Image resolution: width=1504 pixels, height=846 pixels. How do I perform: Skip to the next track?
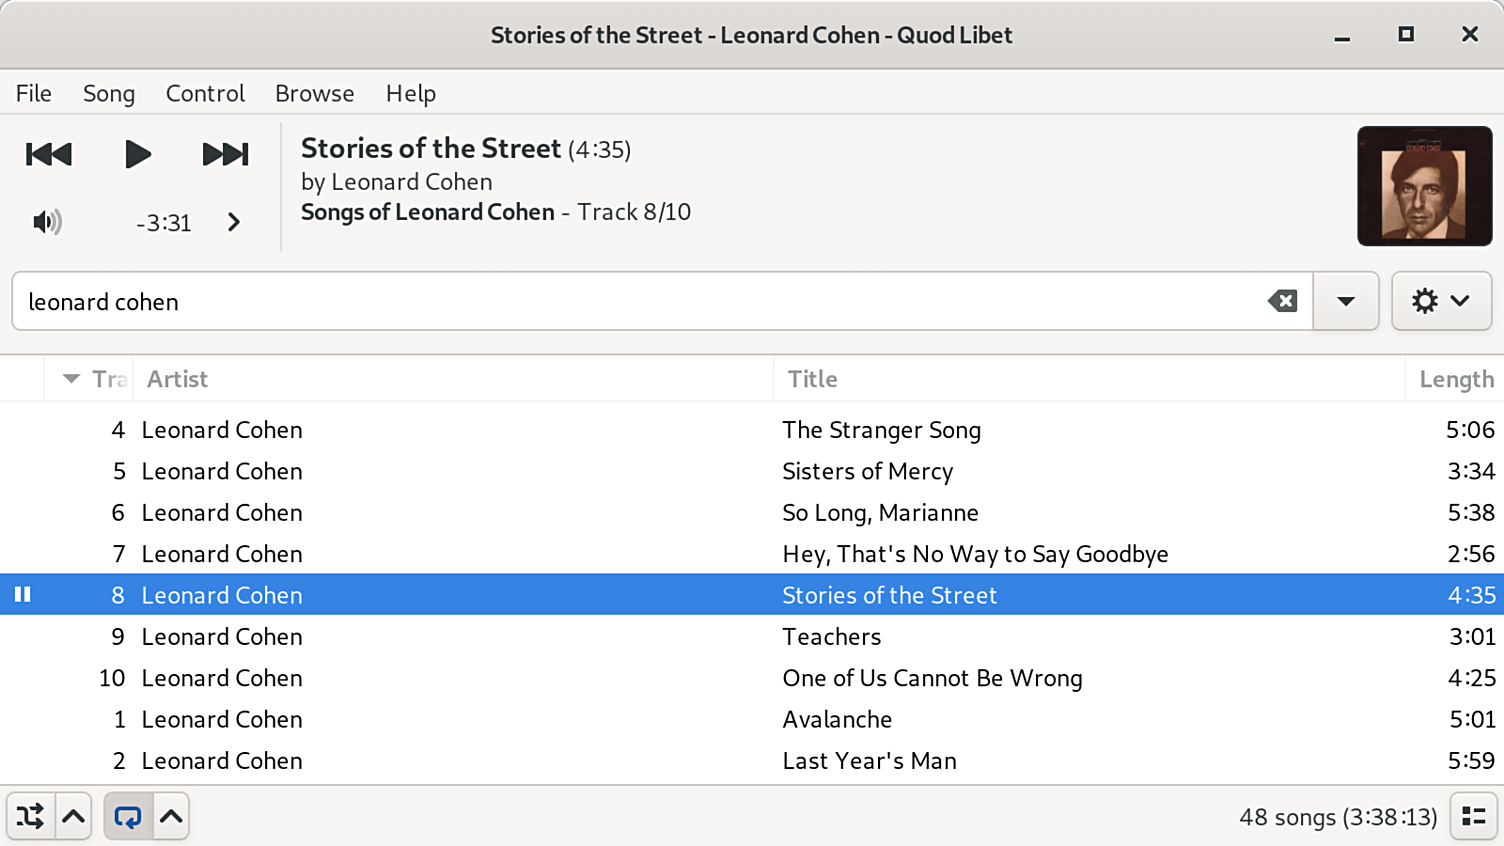225,154
